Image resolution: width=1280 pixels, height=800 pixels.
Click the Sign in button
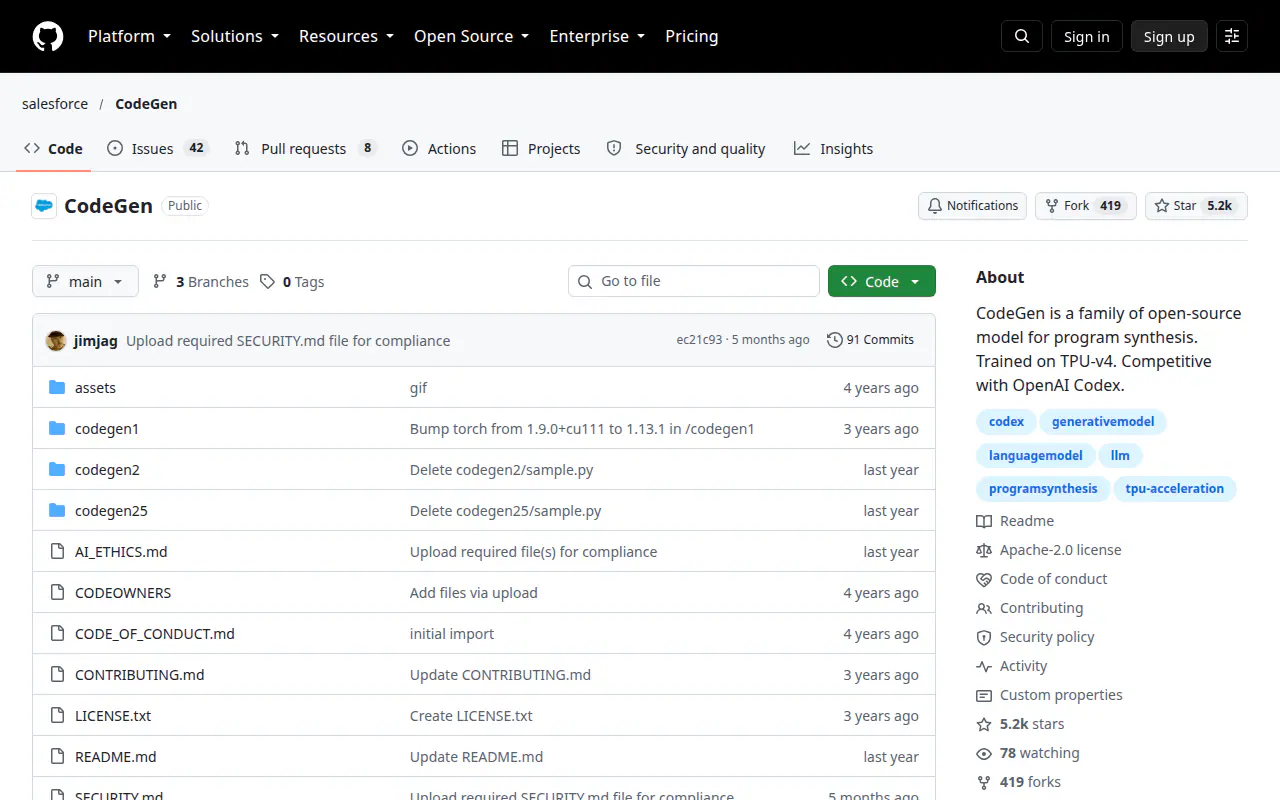[x=1087, y=36]
